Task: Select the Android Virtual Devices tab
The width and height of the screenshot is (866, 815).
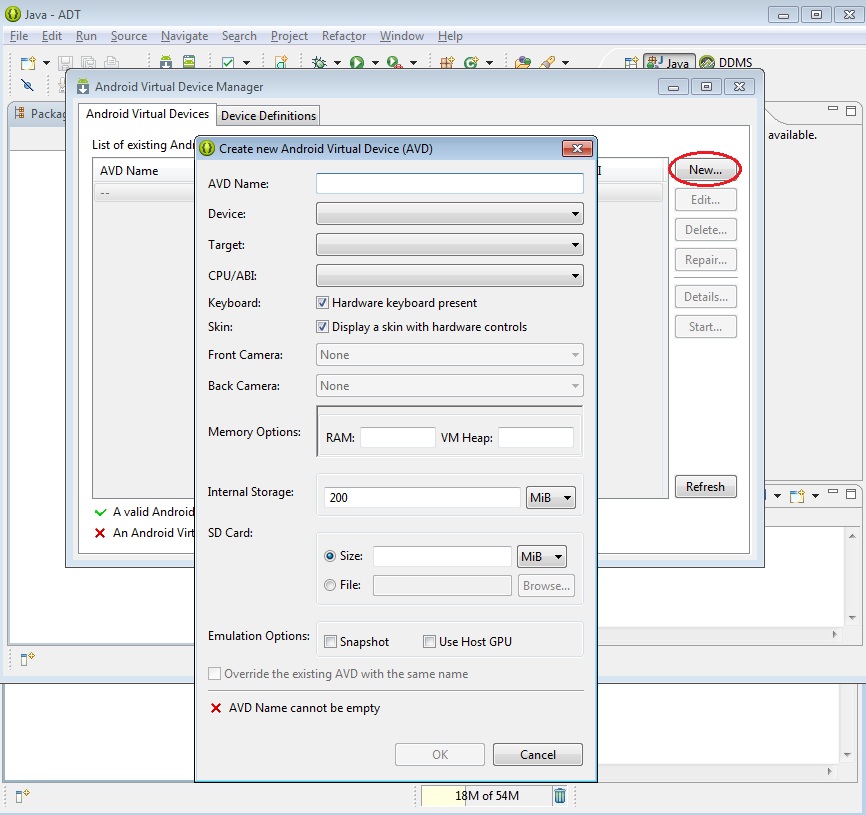Action: pyautogui.click(x=147, y=114)
